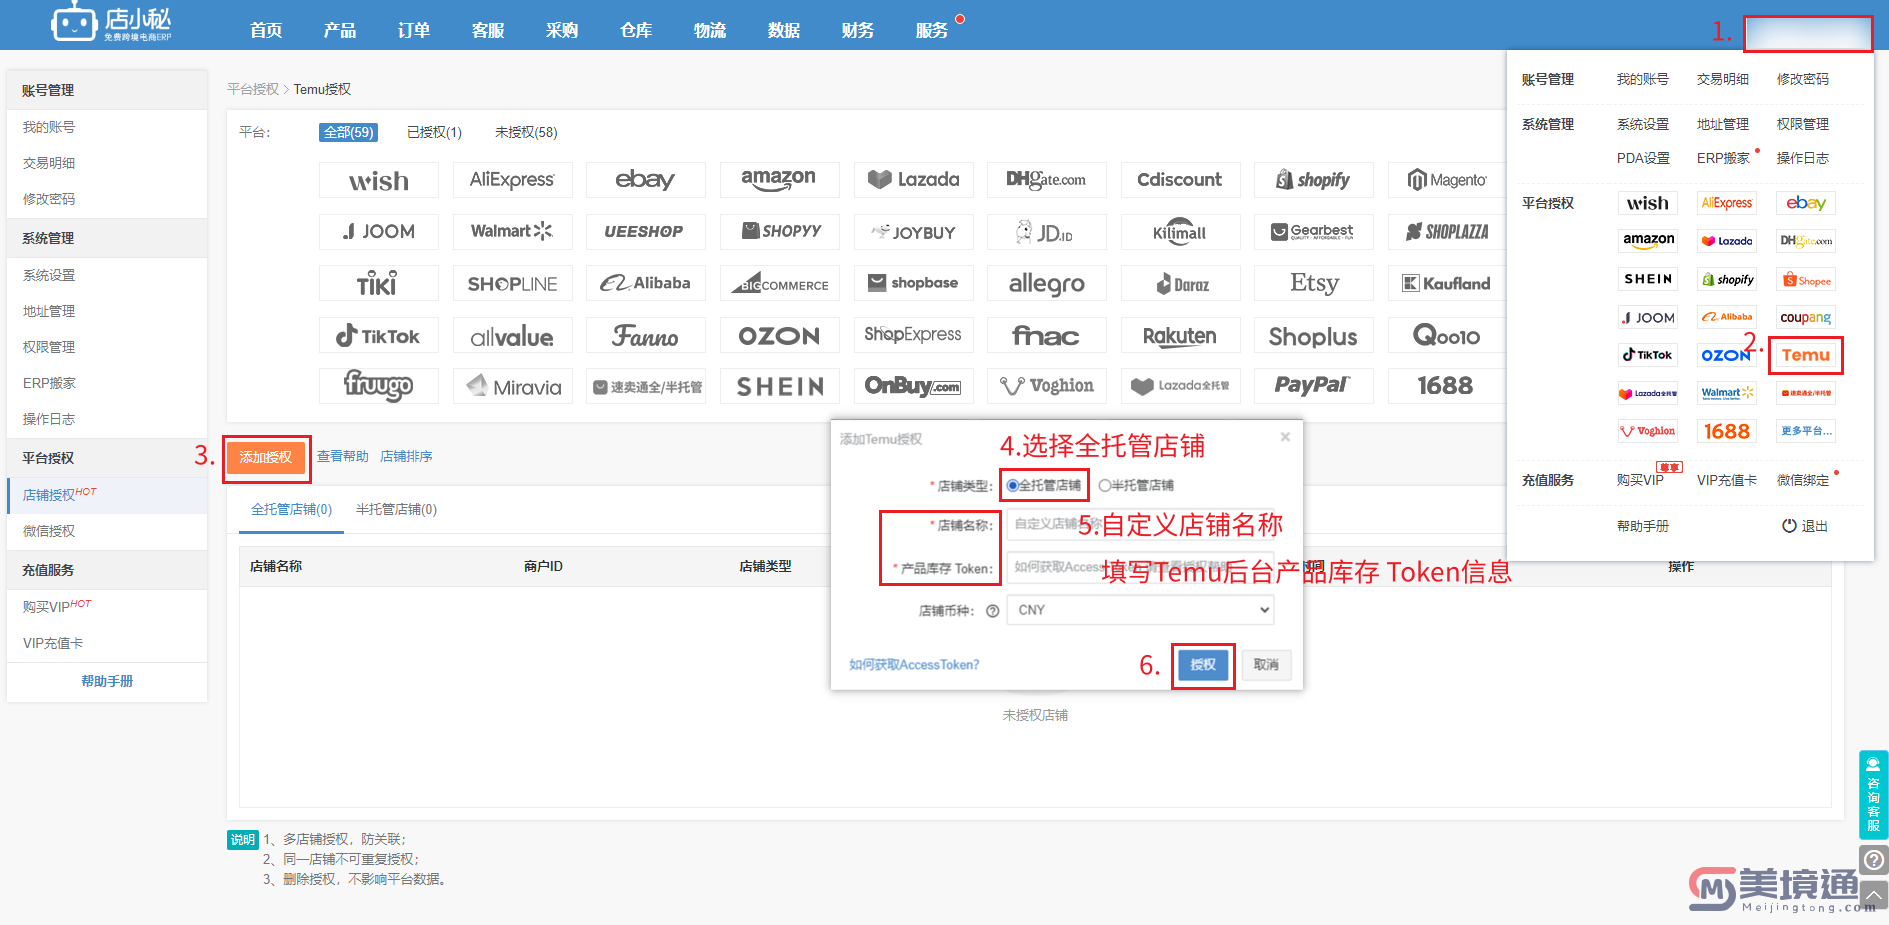Open the 1688 platform tile in grid
Viewport: 1889px width, 925px height.
[1447, 386]
